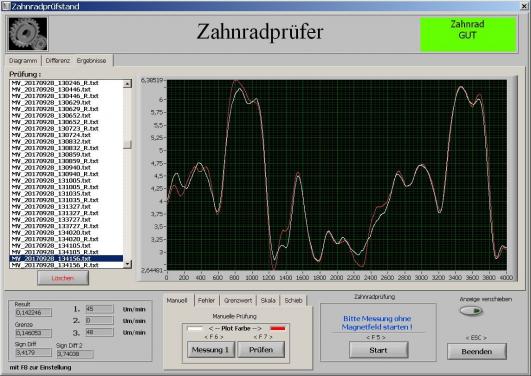
Task: Select the Diagramm tab
Action: click(23, 61)
